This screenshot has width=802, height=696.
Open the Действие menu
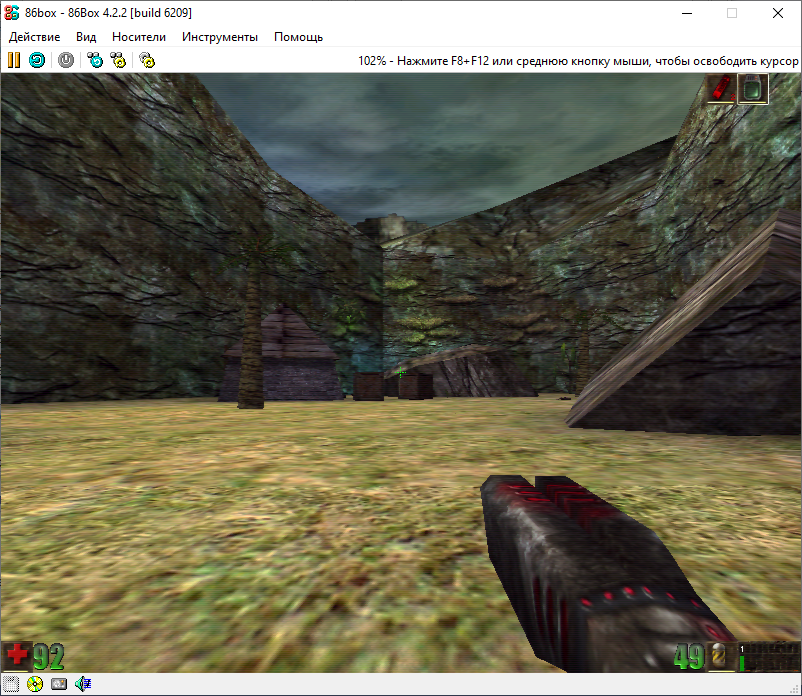click(x=34, y=36)
